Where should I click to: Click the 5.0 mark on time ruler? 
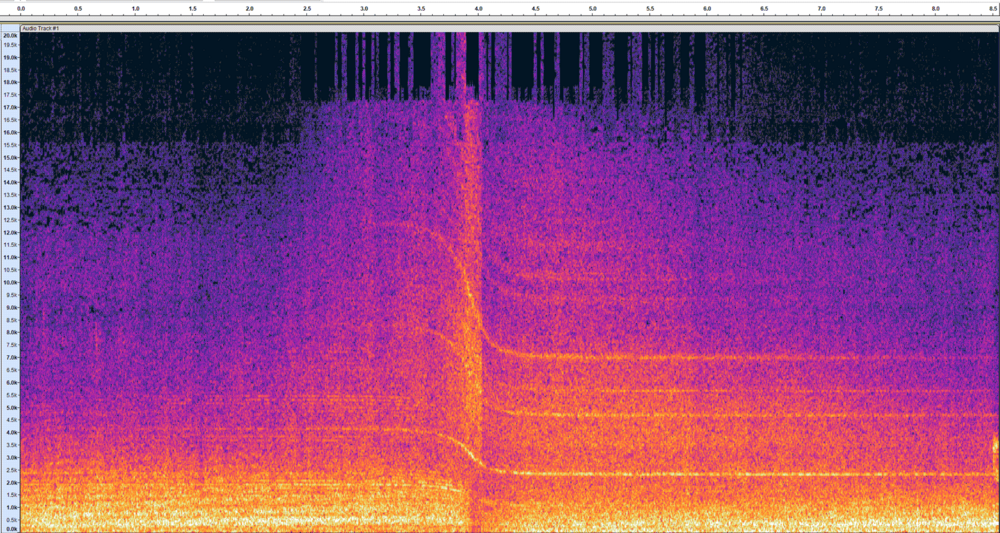pos(592,9)
